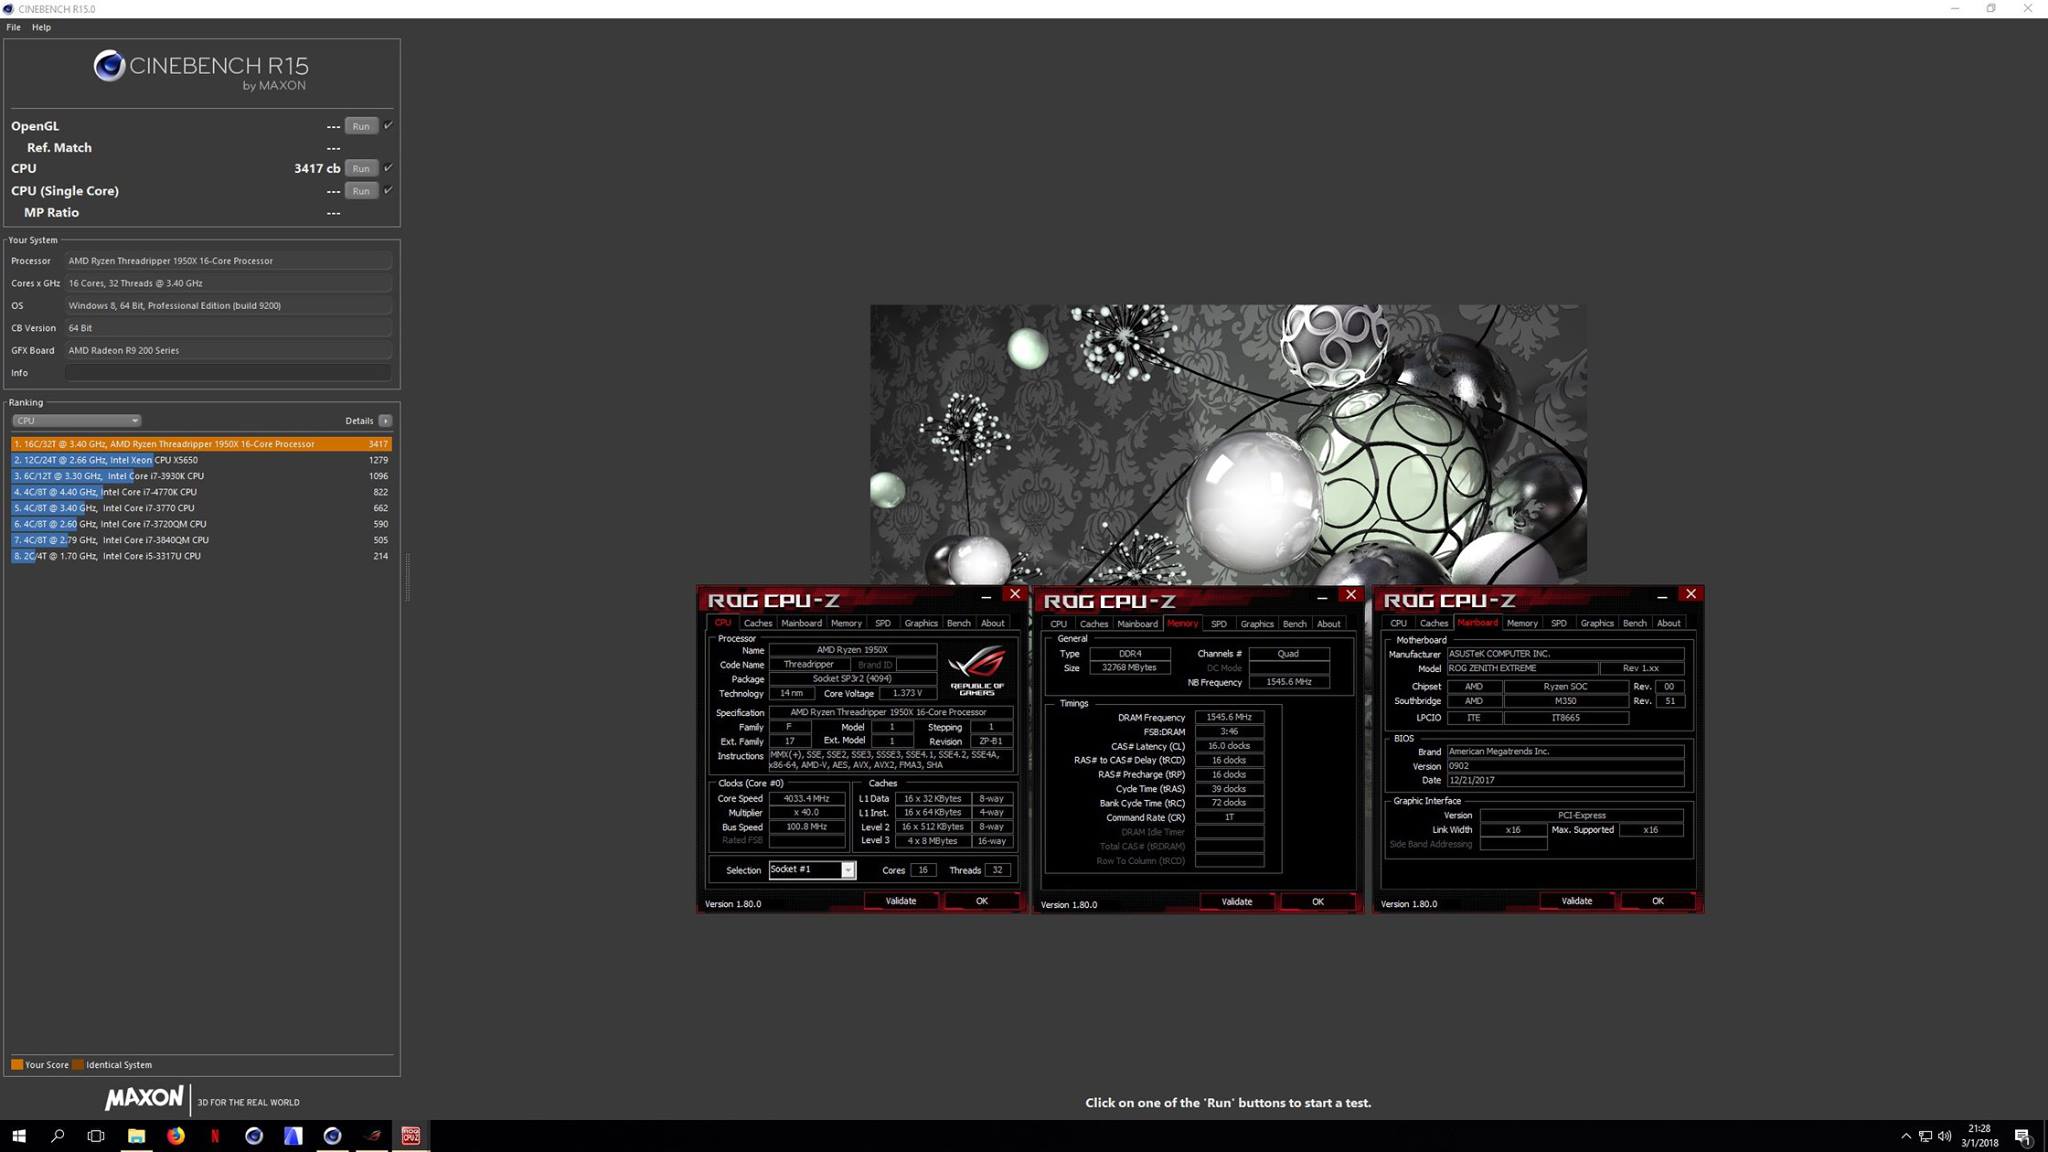The image size is (2048, 1152).
Task: Click the Info input field
Action: pos(228,373)
